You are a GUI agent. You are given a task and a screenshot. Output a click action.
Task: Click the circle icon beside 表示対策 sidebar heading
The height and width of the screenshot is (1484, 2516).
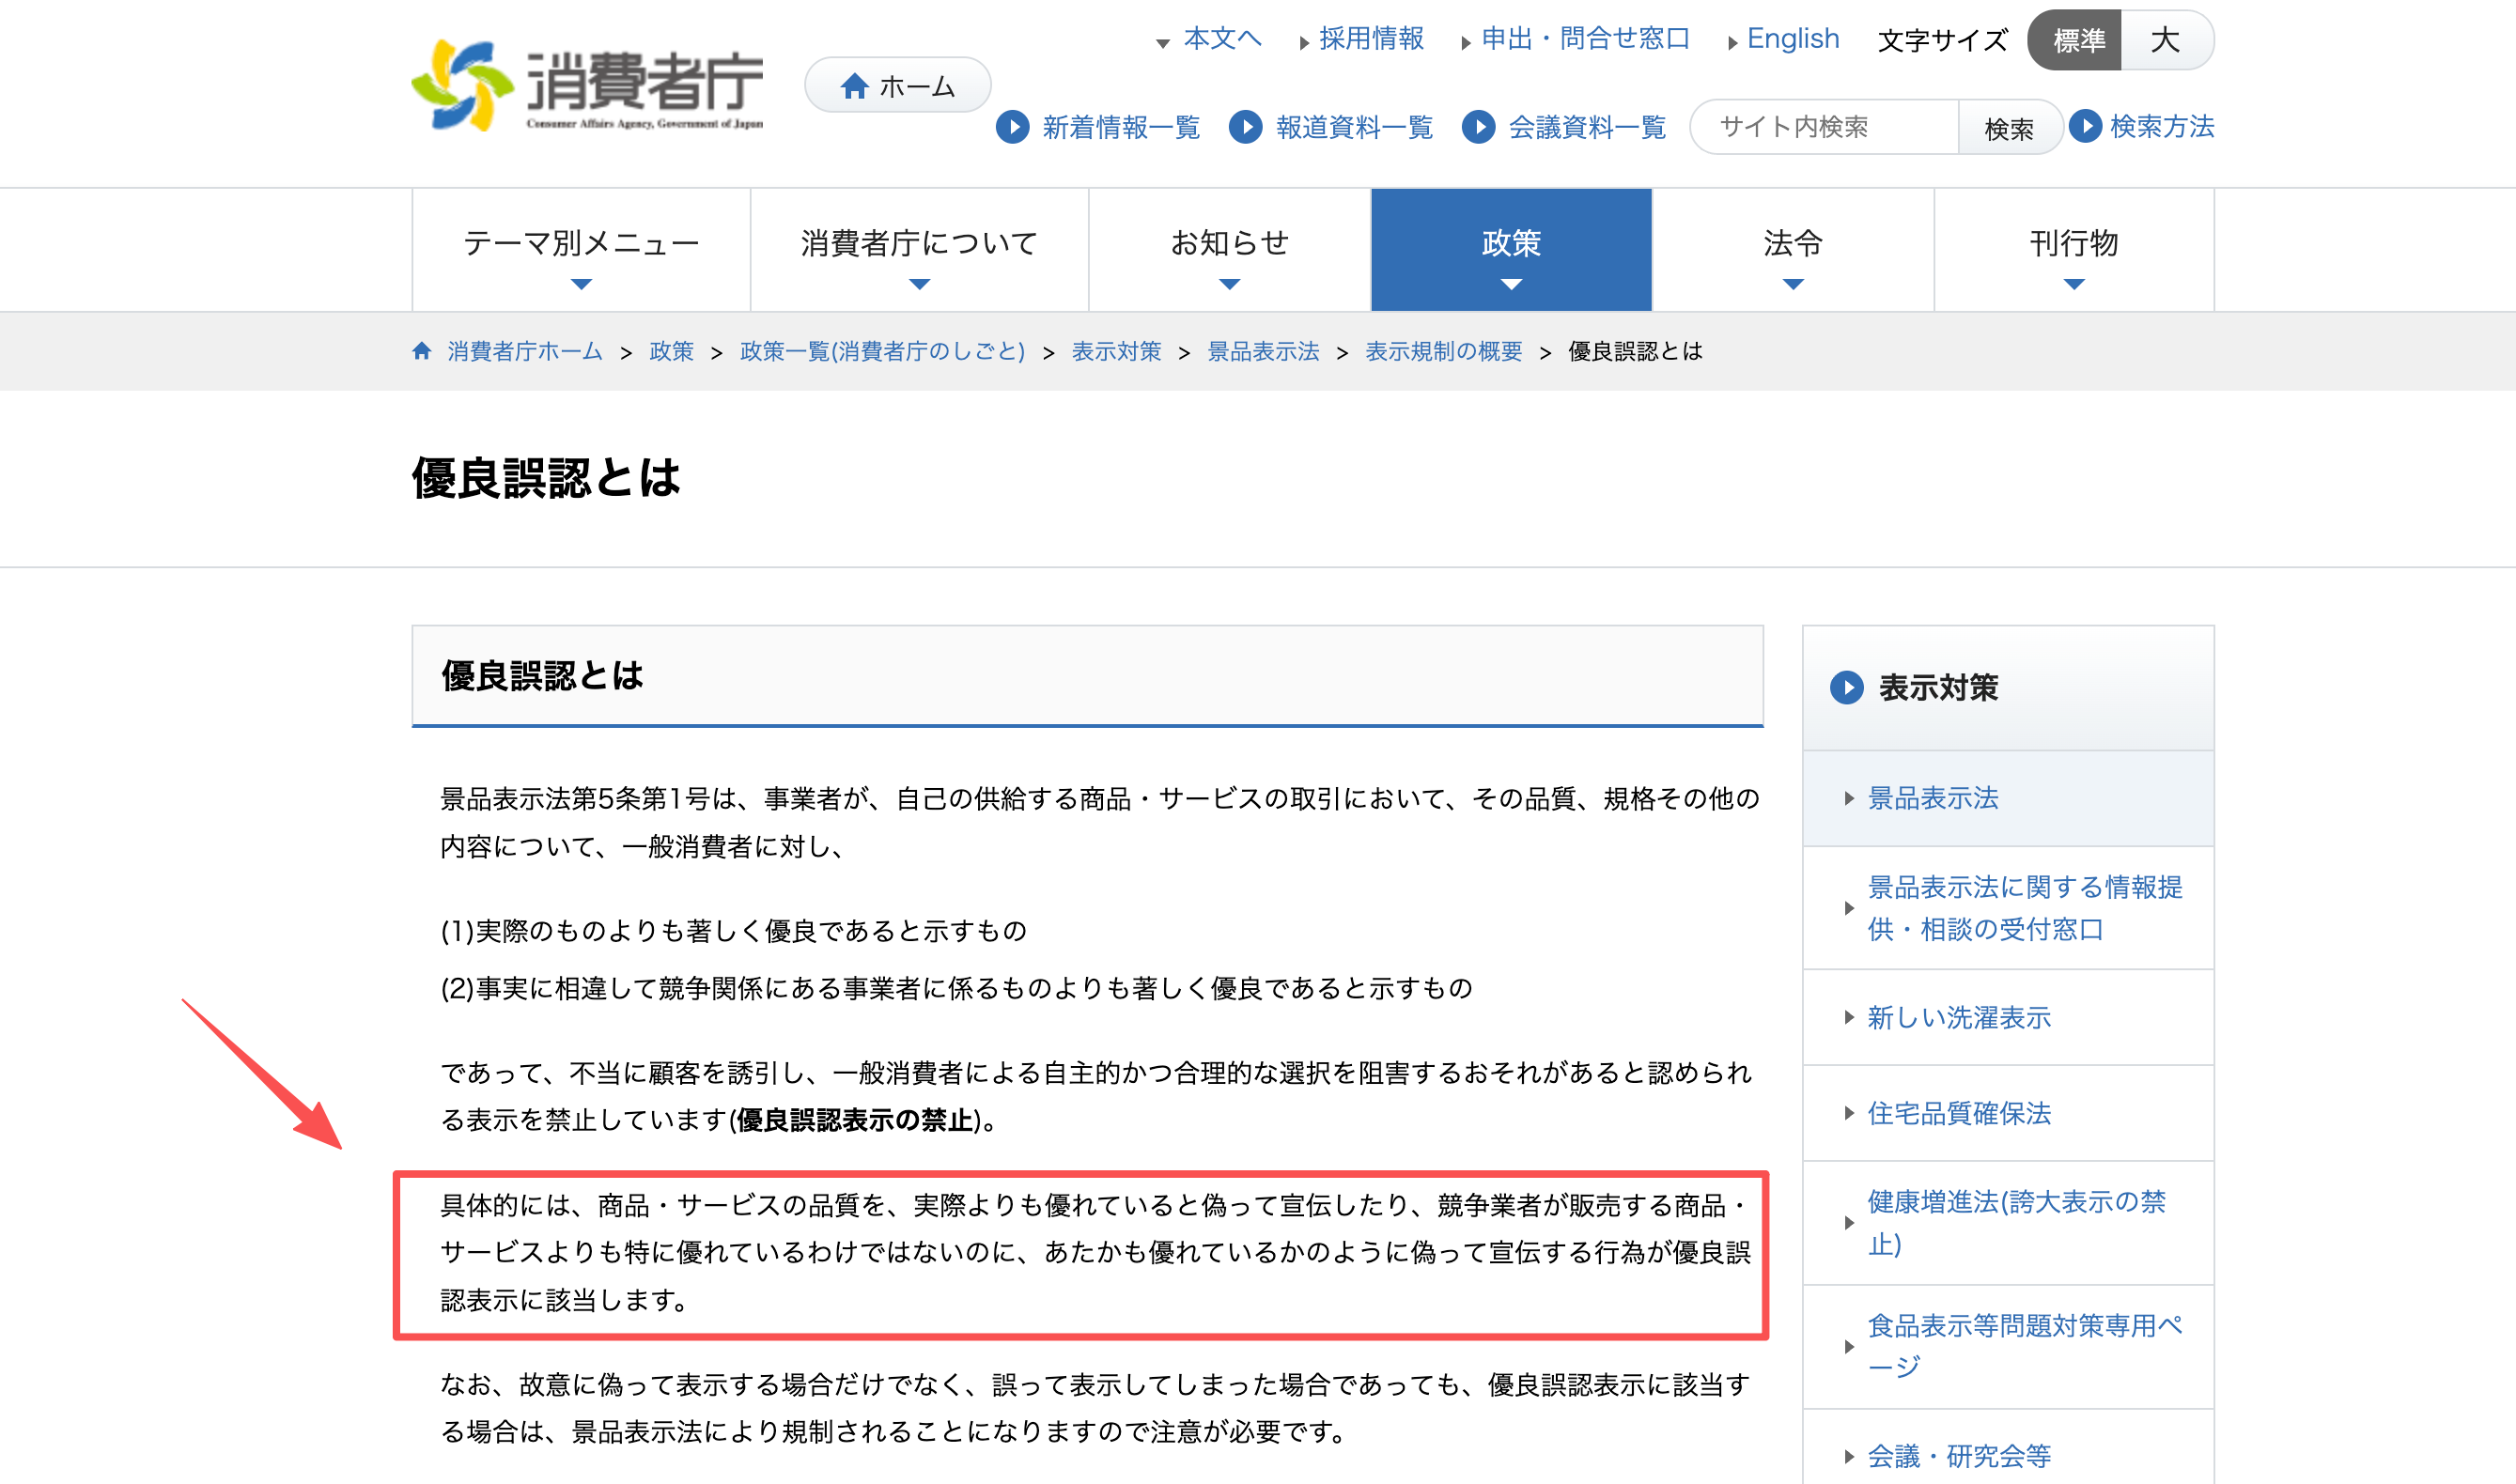[1846, 688]
